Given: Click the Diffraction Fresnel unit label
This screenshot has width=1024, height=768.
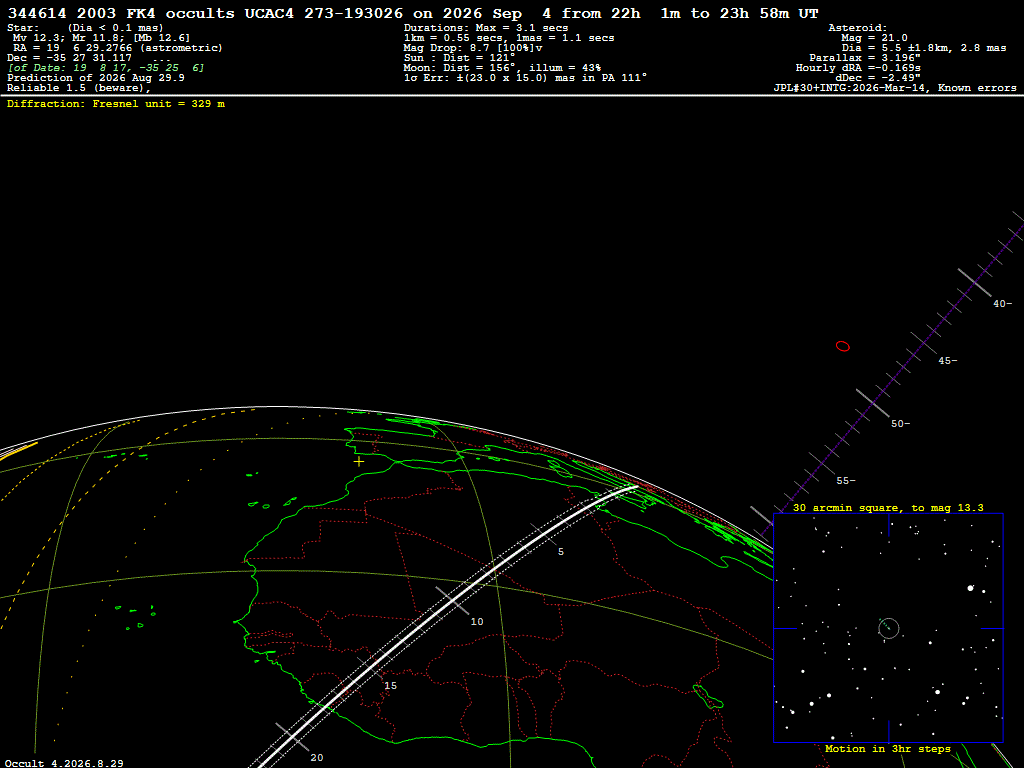Looking at the screenshot, I should tap(116, 104).
